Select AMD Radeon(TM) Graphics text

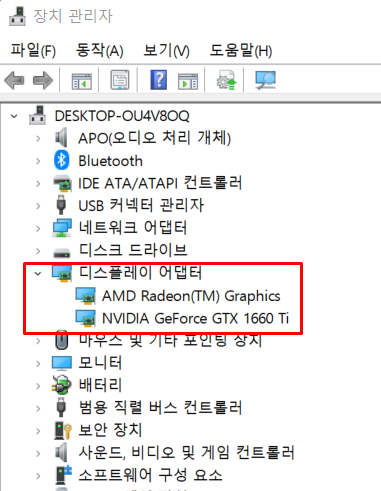(191, 296)
